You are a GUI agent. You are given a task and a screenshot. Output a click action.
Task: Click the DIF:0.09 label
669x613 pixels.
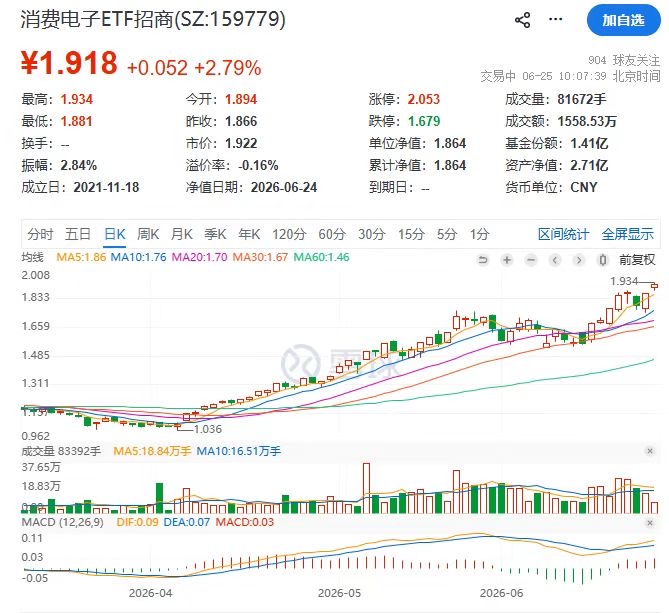pyautogui.click(x=137, y=522)
